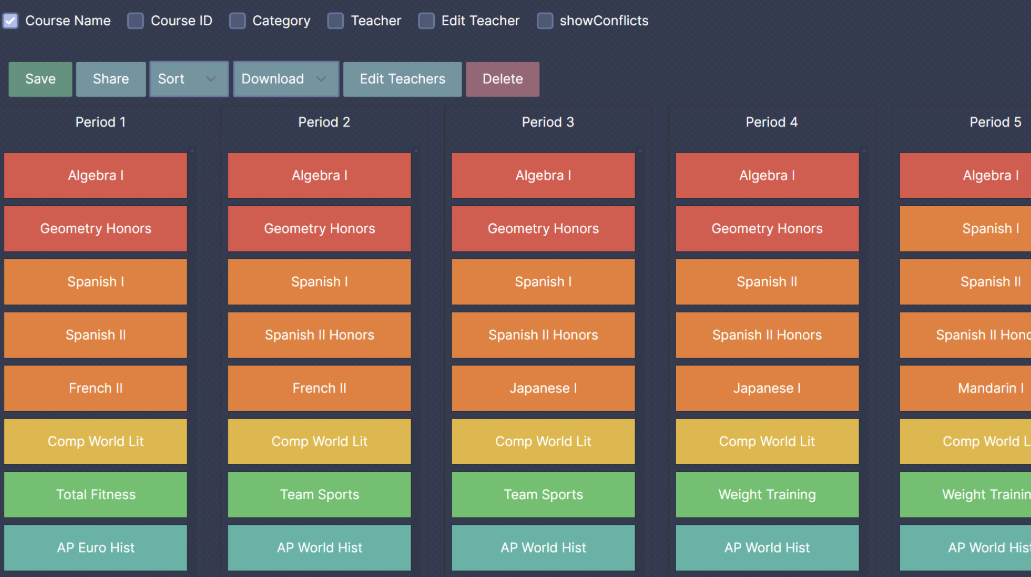
Task: Select the Mandarin I card
Action: (965, 388)
